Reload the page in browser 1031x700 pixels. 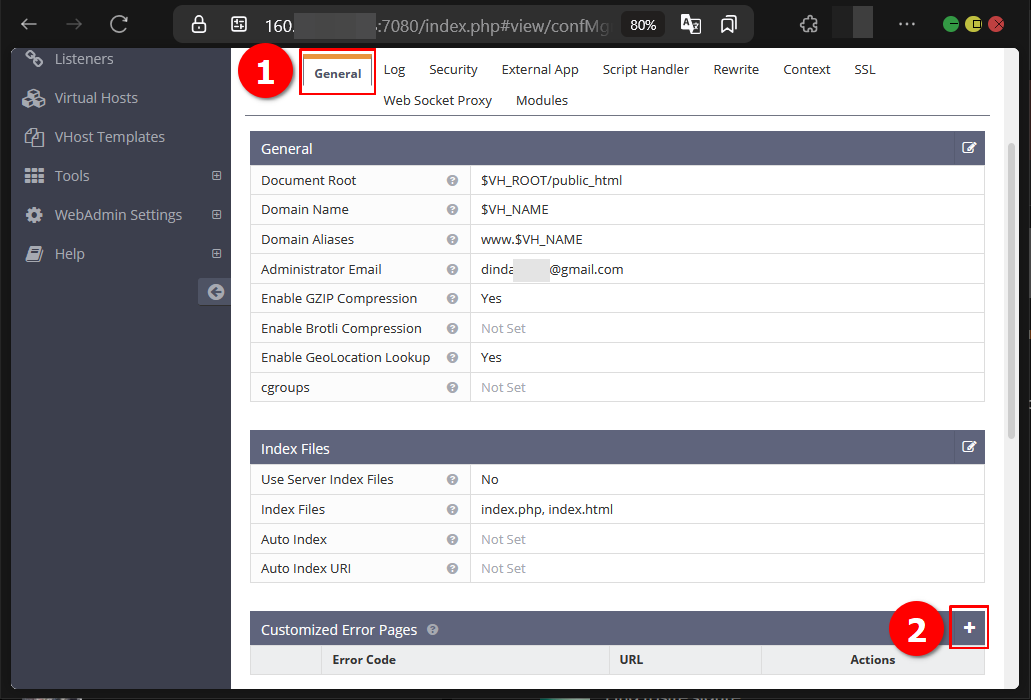(x=118, y=24)
